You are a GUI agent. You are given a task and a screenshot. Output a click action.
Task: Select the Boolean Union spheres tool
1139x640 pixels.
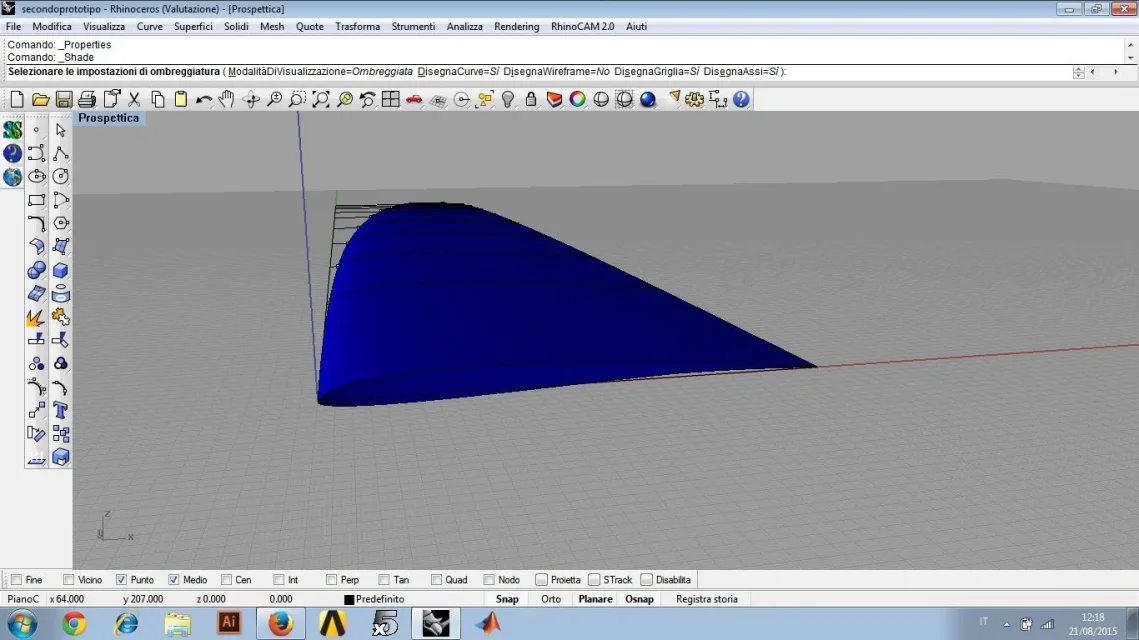tap(36, 270)
